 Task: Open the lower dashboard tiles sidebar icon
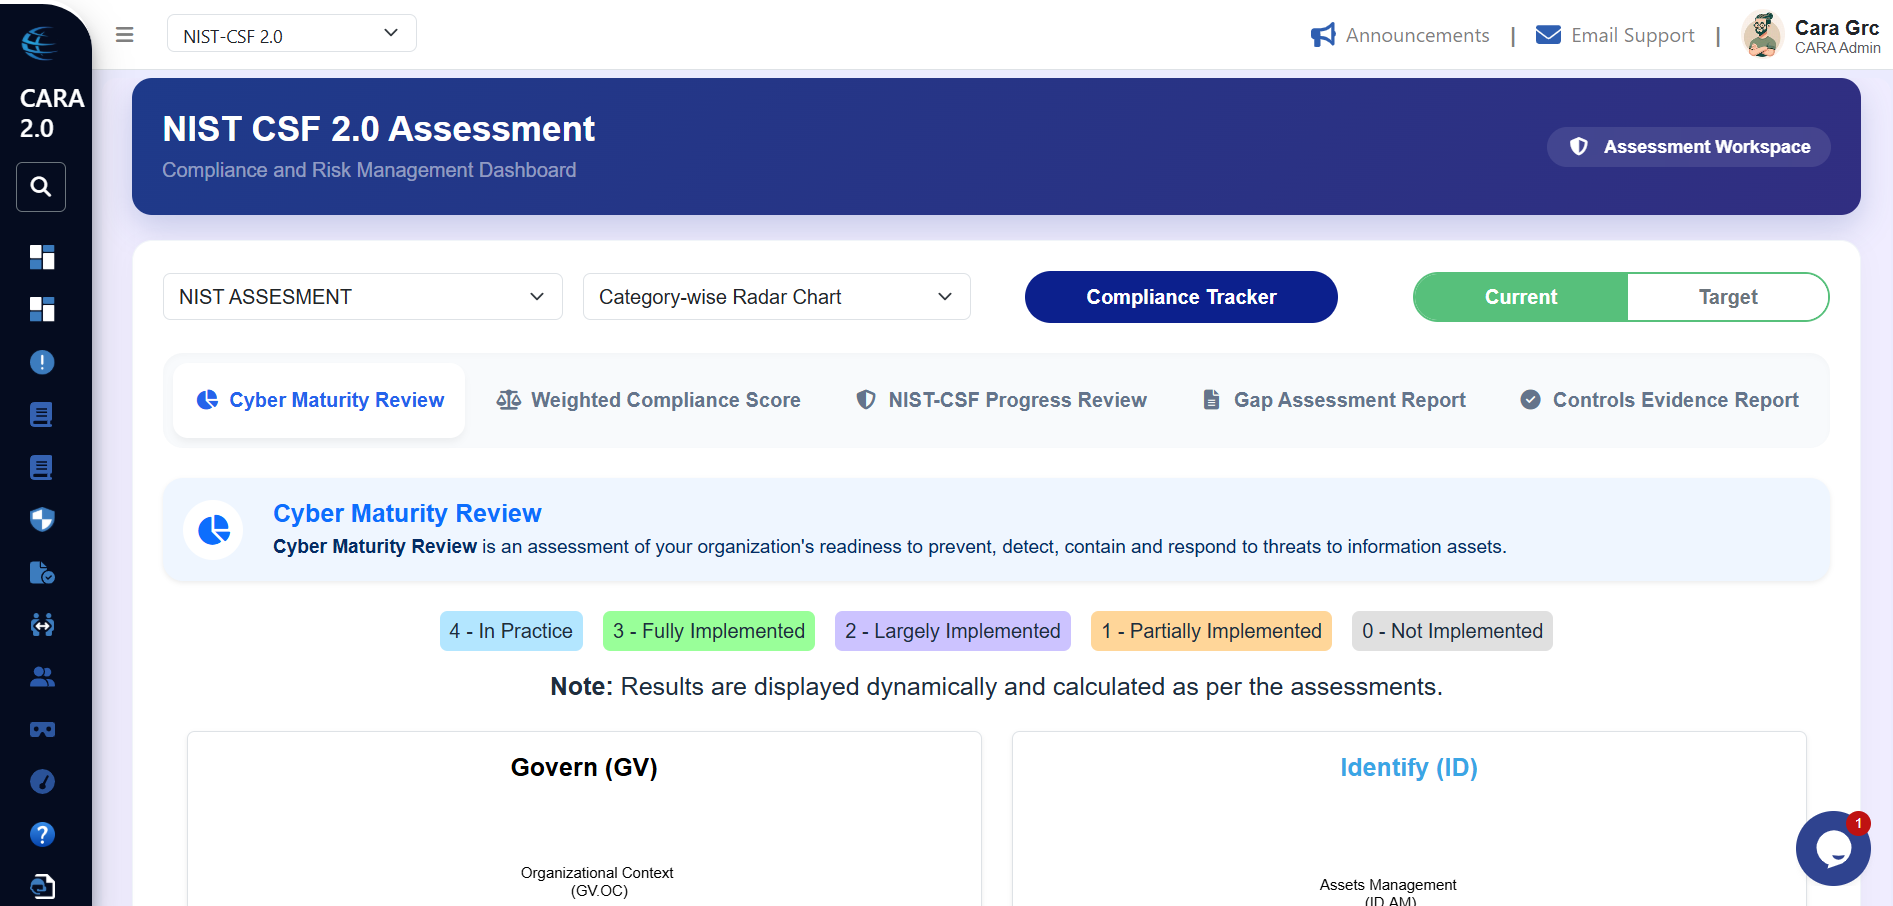point(42,309)
